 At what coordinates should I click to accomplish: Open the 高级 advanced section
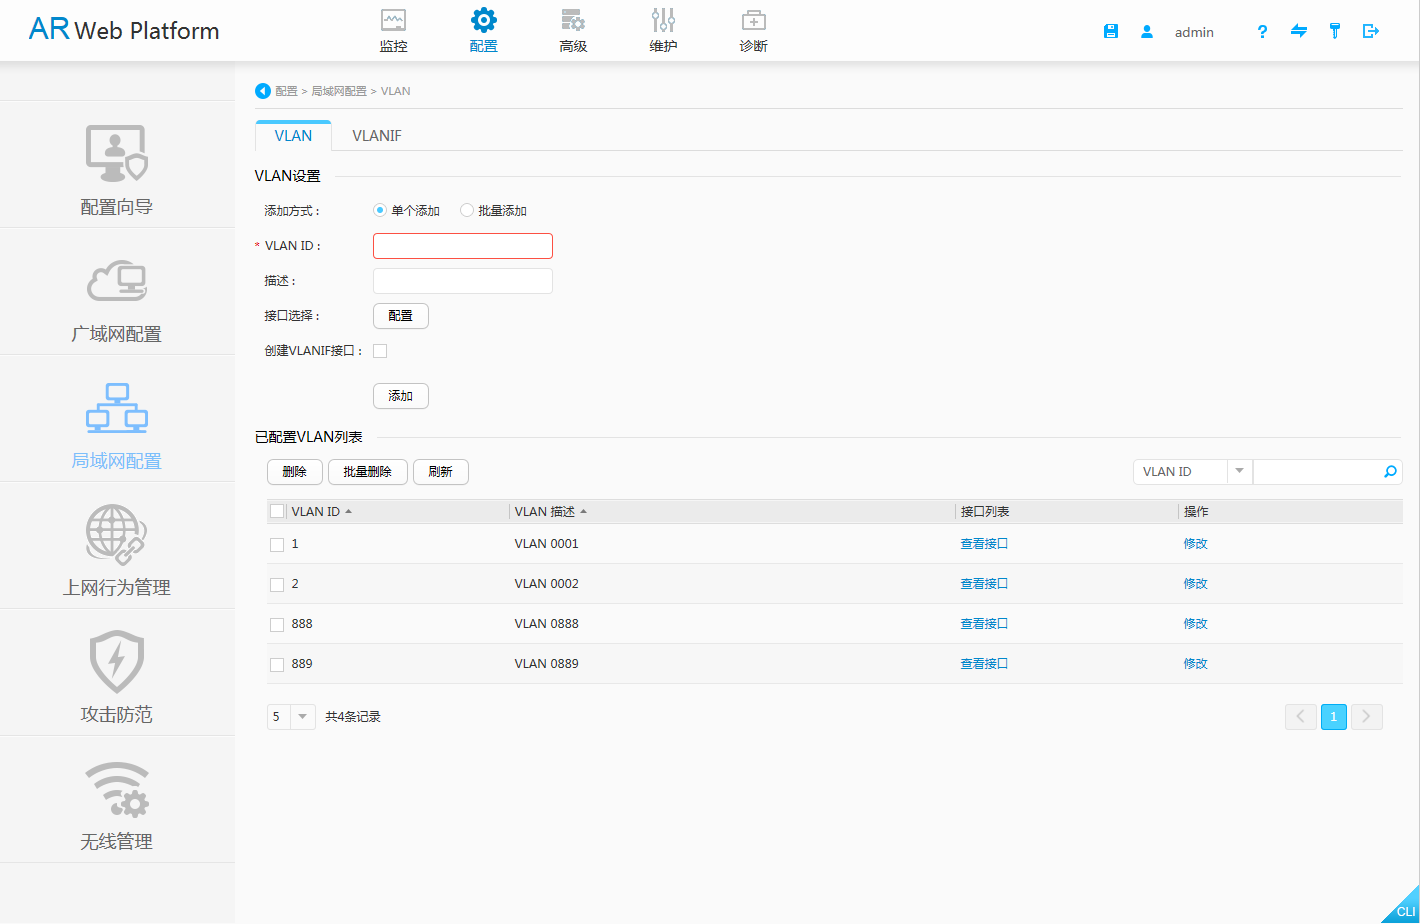click(573, 31)
